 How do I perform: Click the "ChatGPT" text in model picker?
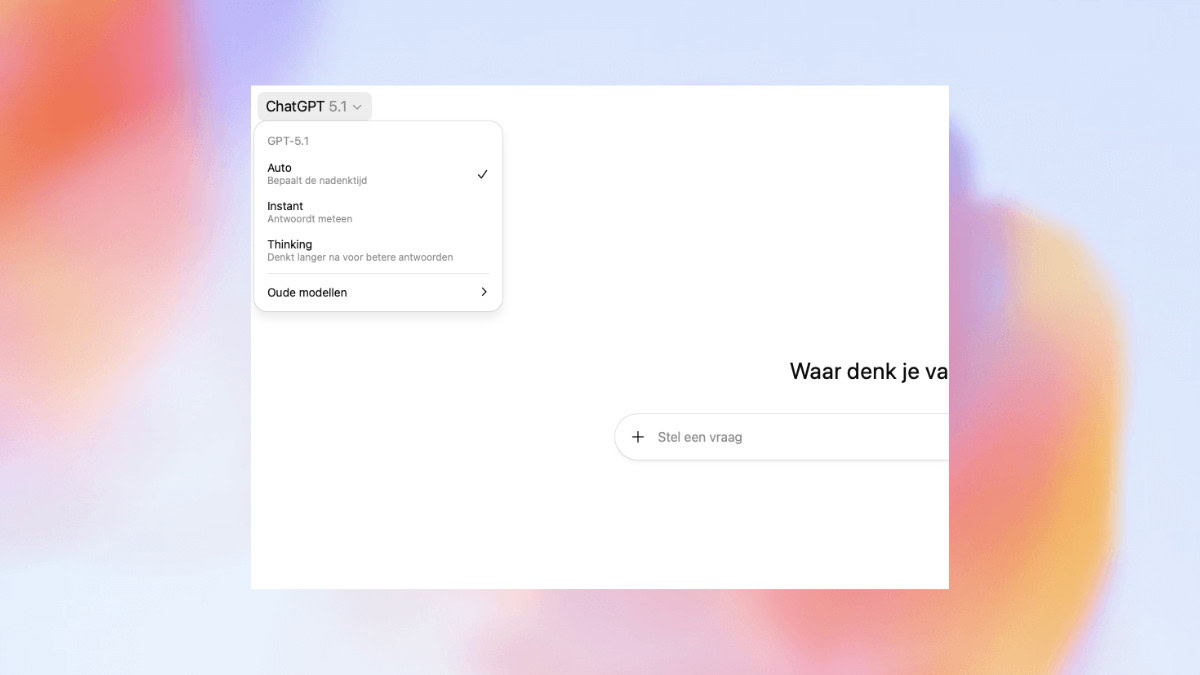(295, 107)
